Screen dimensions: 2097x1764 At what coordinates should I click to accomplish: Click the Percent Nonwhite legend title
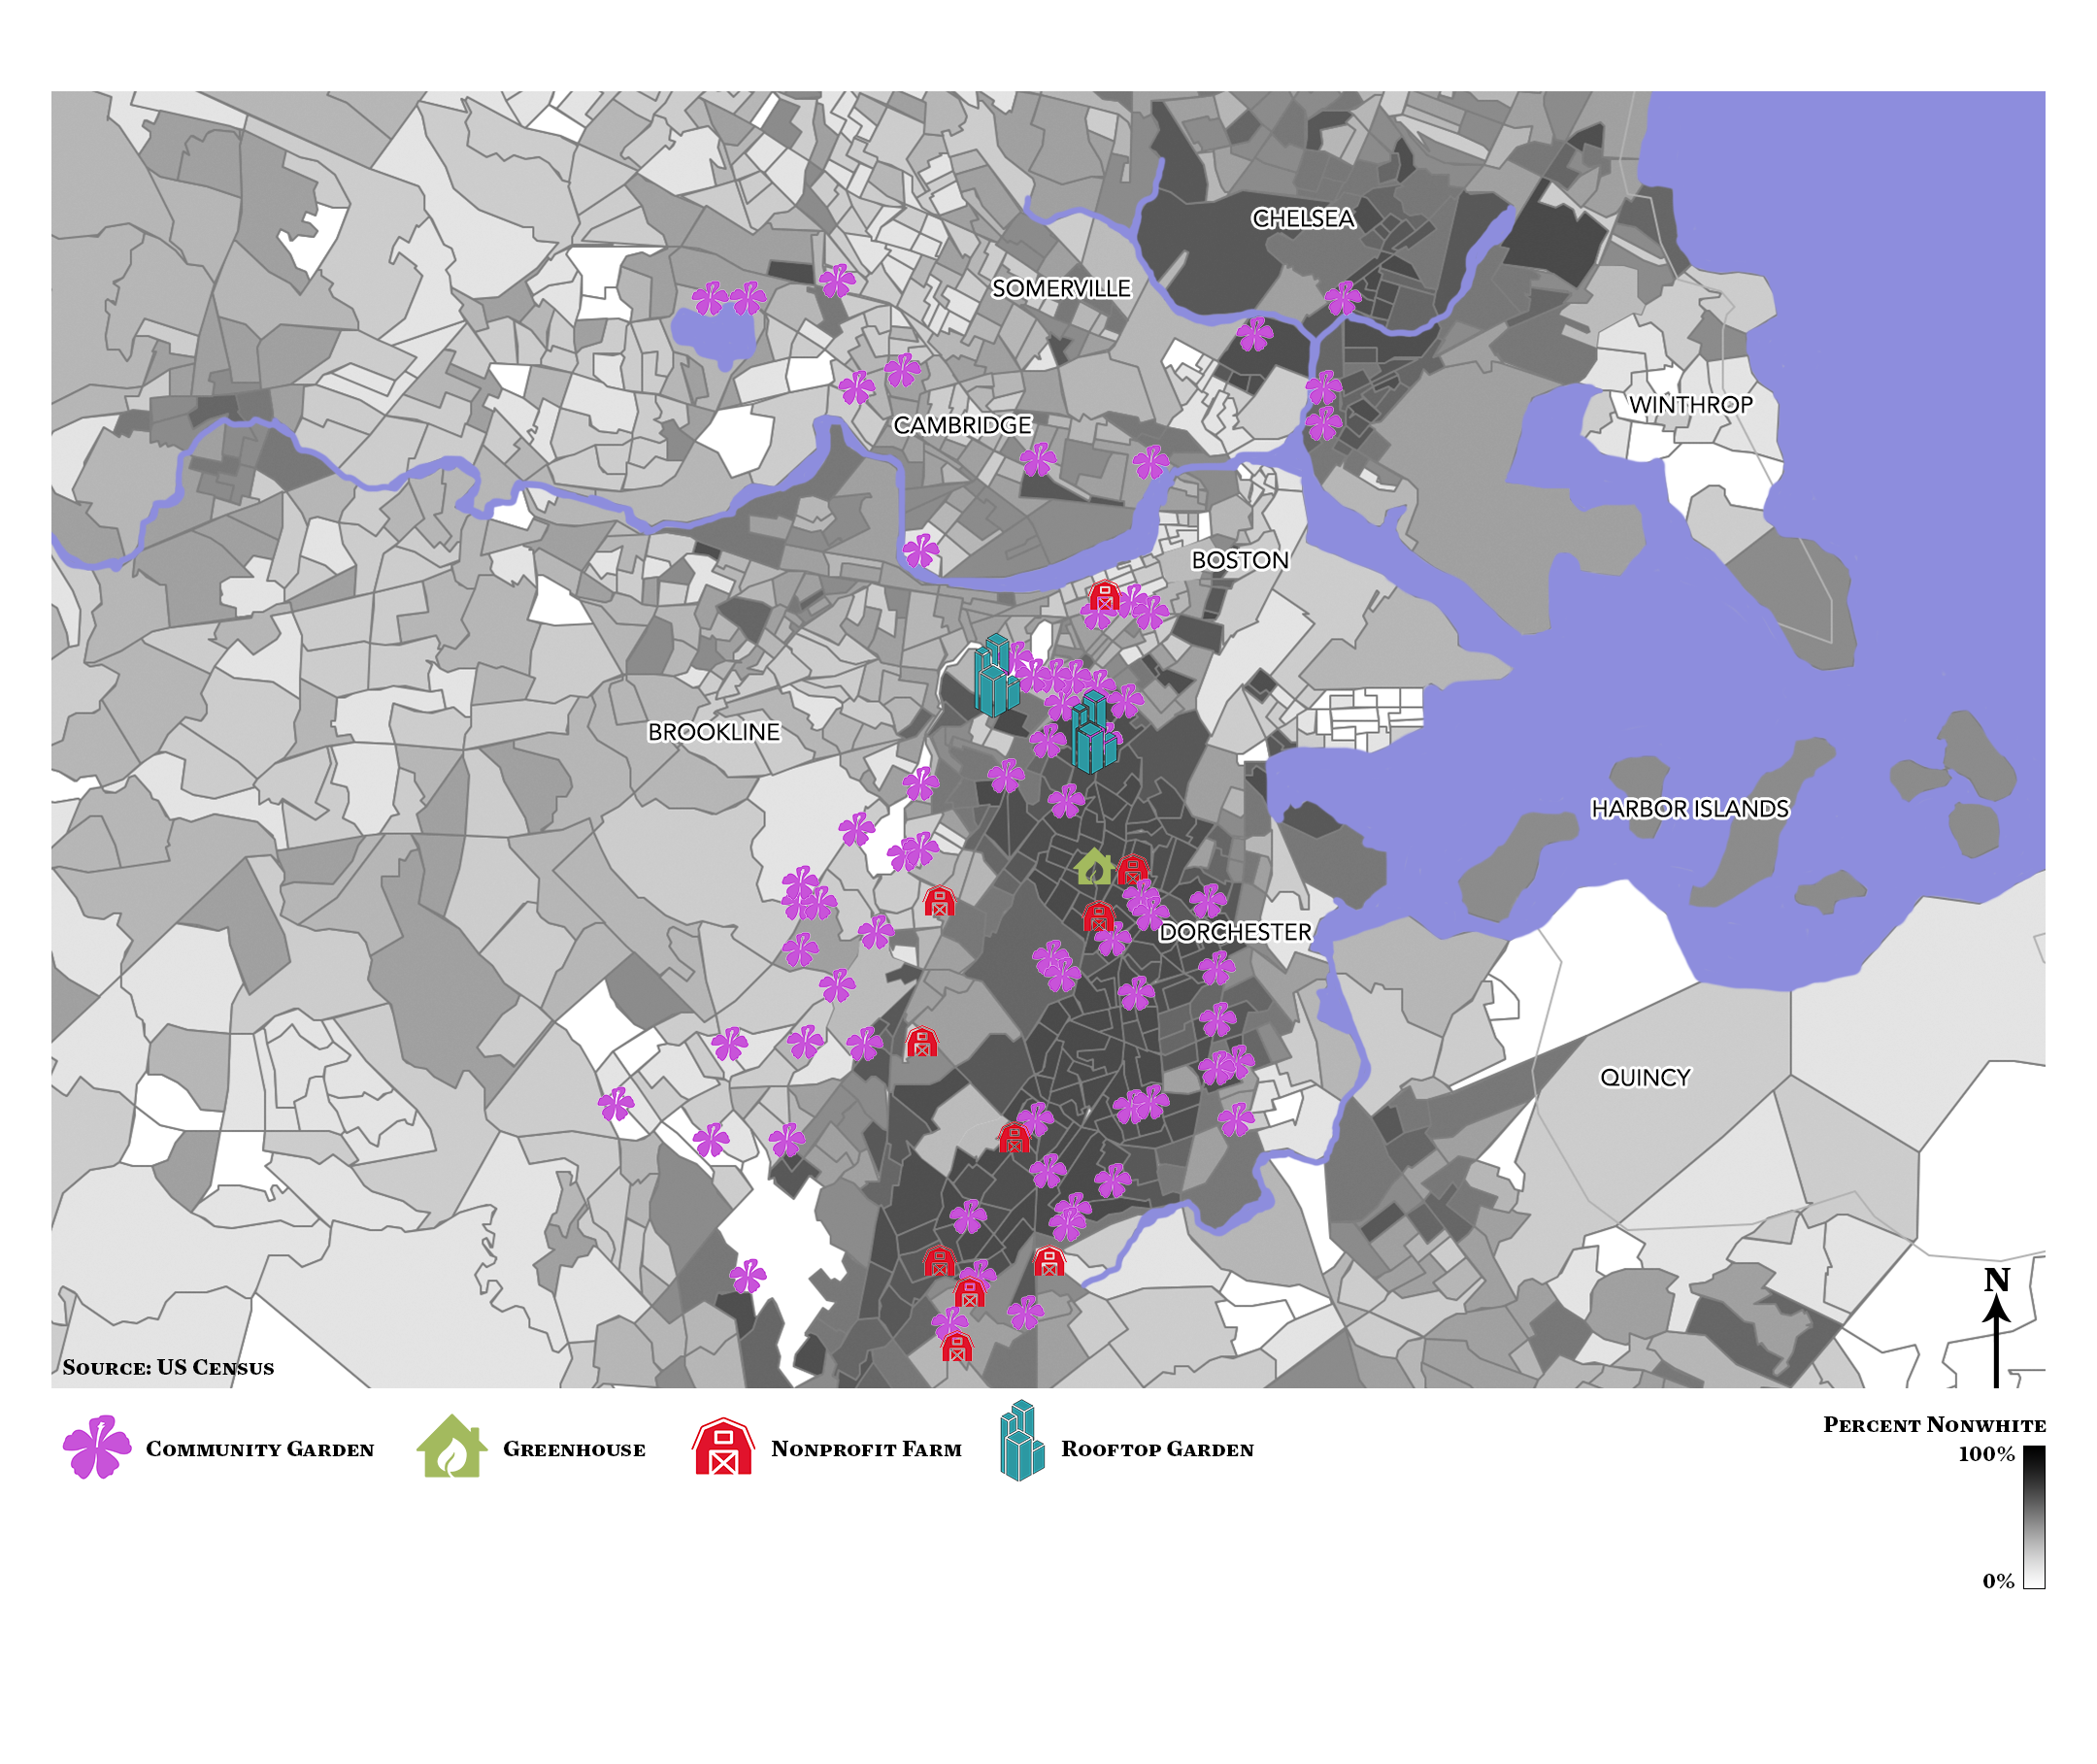tap(1933, 1424)
